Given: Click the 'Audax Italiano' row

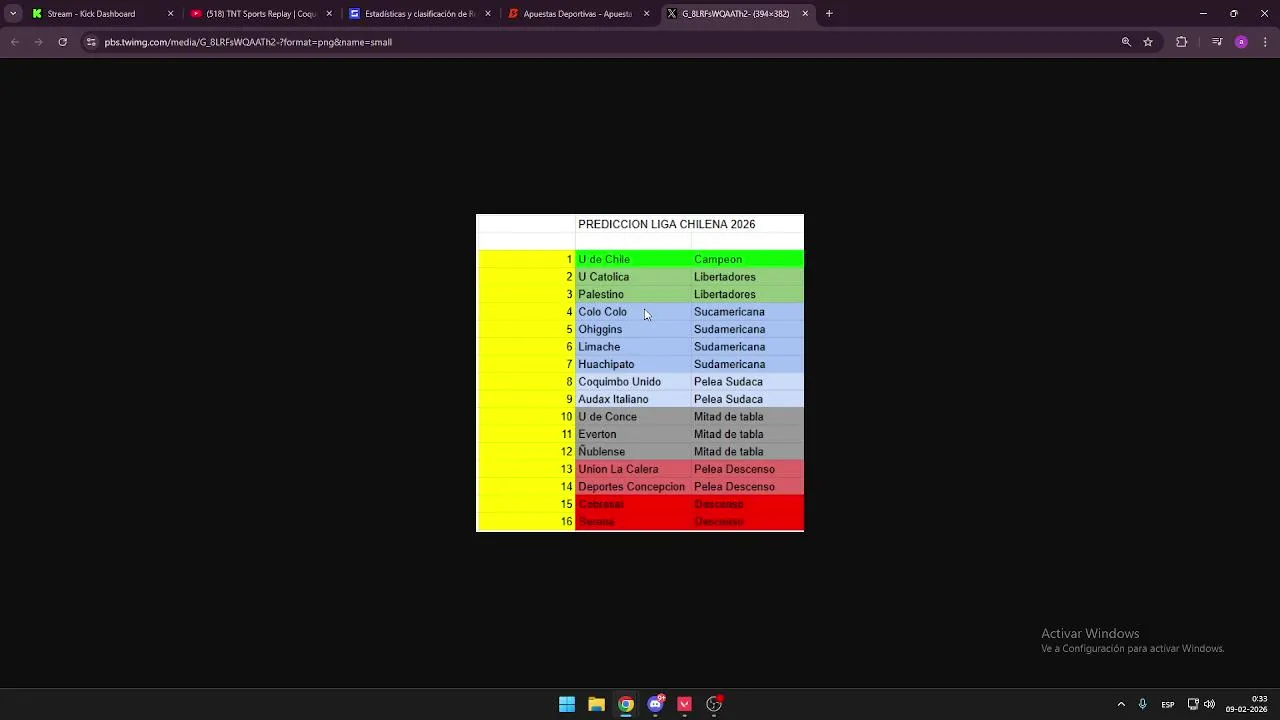Looking at the screenshot, I should tap(640, 399).
